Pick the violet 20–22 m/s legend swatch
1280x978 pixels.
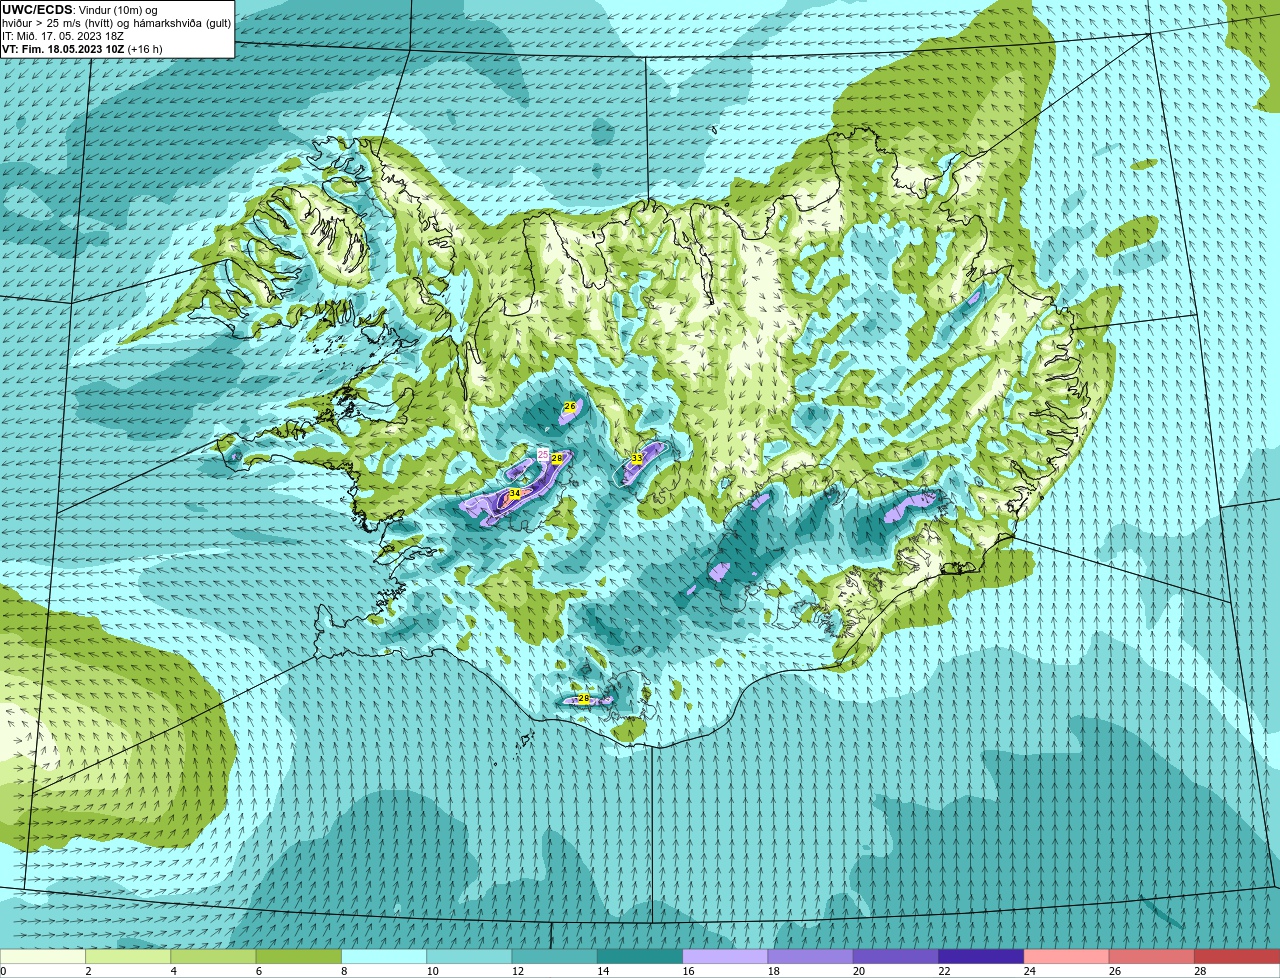[x=896, y=956]
